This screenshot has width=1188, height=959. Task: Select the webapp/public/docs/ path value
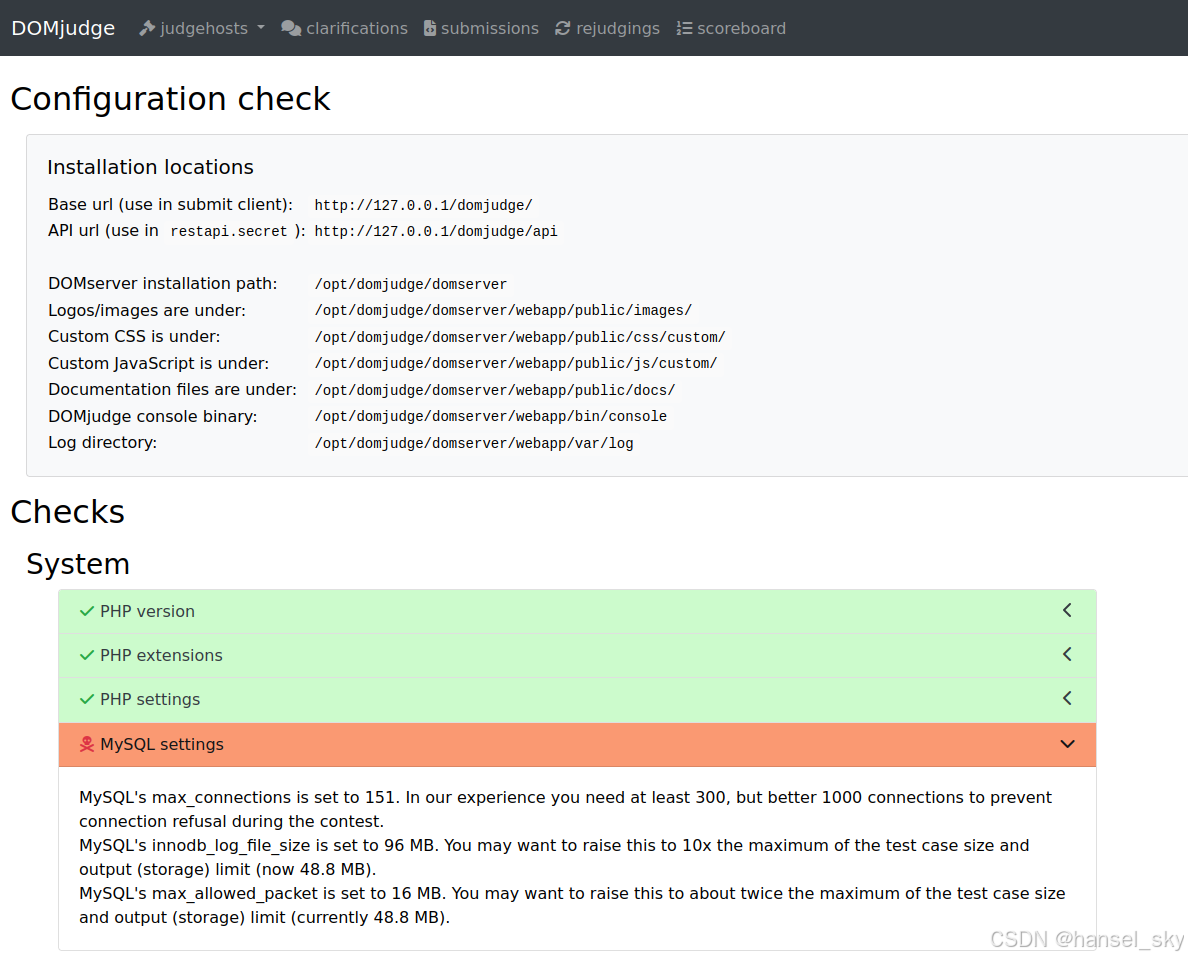tap(495, 390)
